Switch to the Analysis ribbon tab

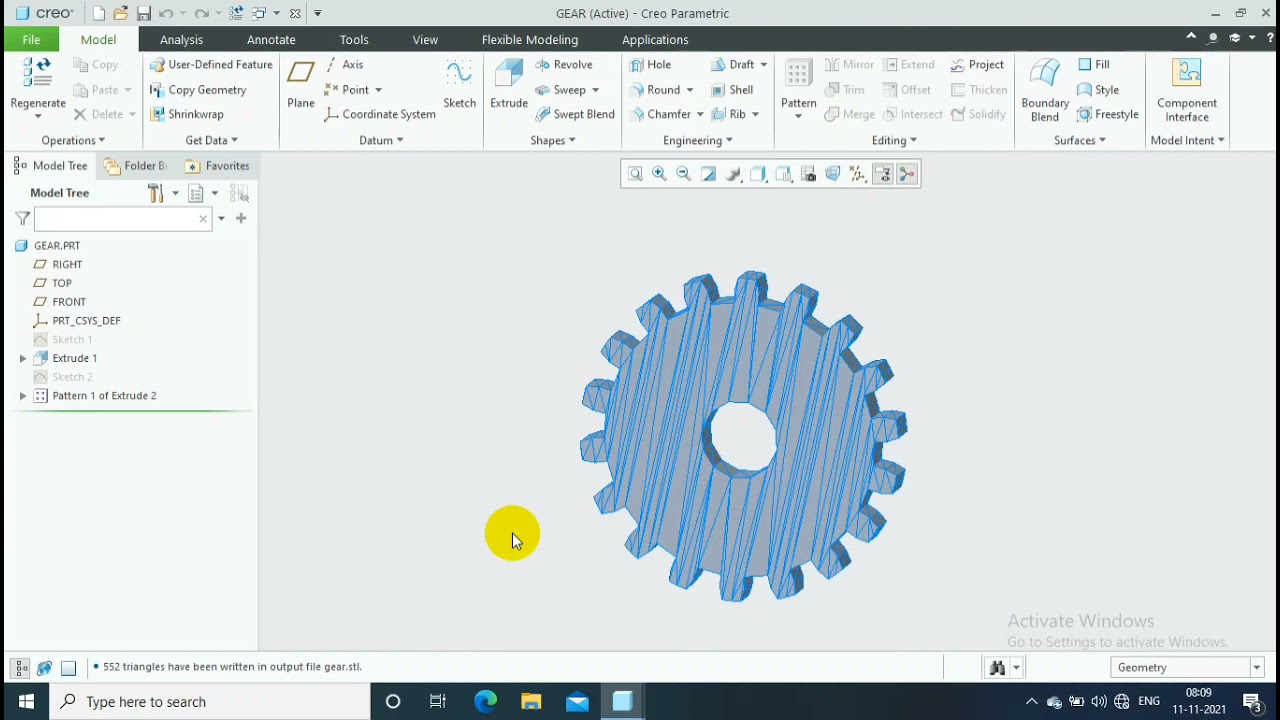(181, 40)
